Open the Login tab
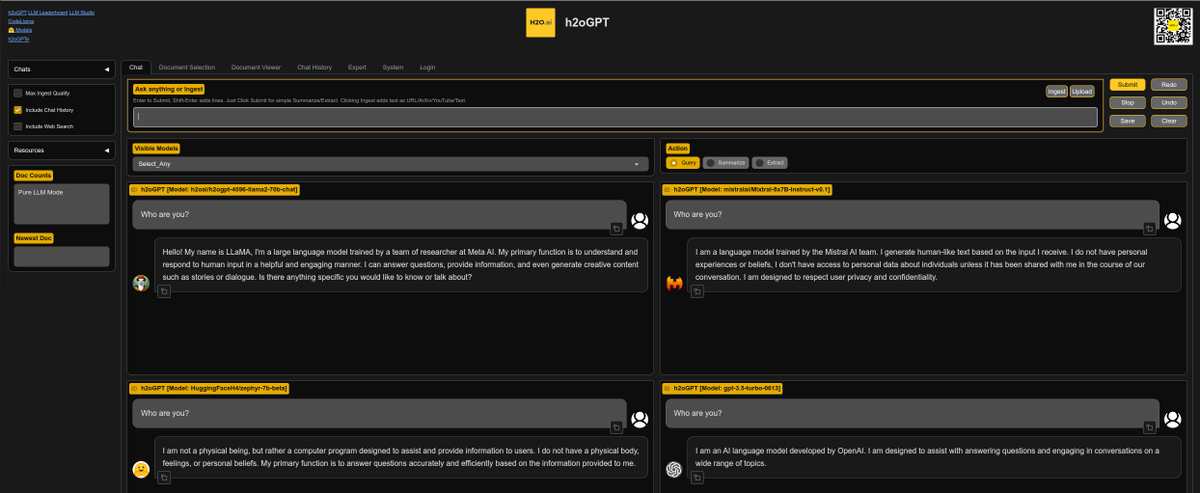Screen dimensions: 1200x493 [x=427, y=67]
